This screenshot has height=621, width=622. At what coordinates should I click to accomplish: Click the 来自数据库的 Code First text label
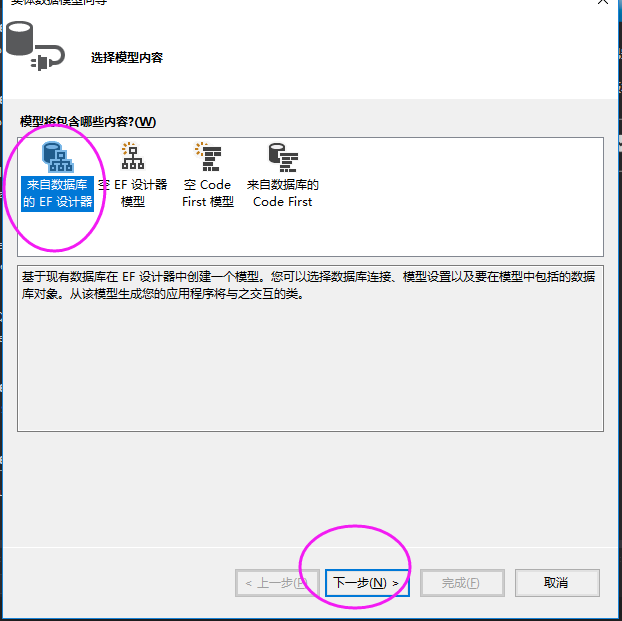[x=283, y=193]
